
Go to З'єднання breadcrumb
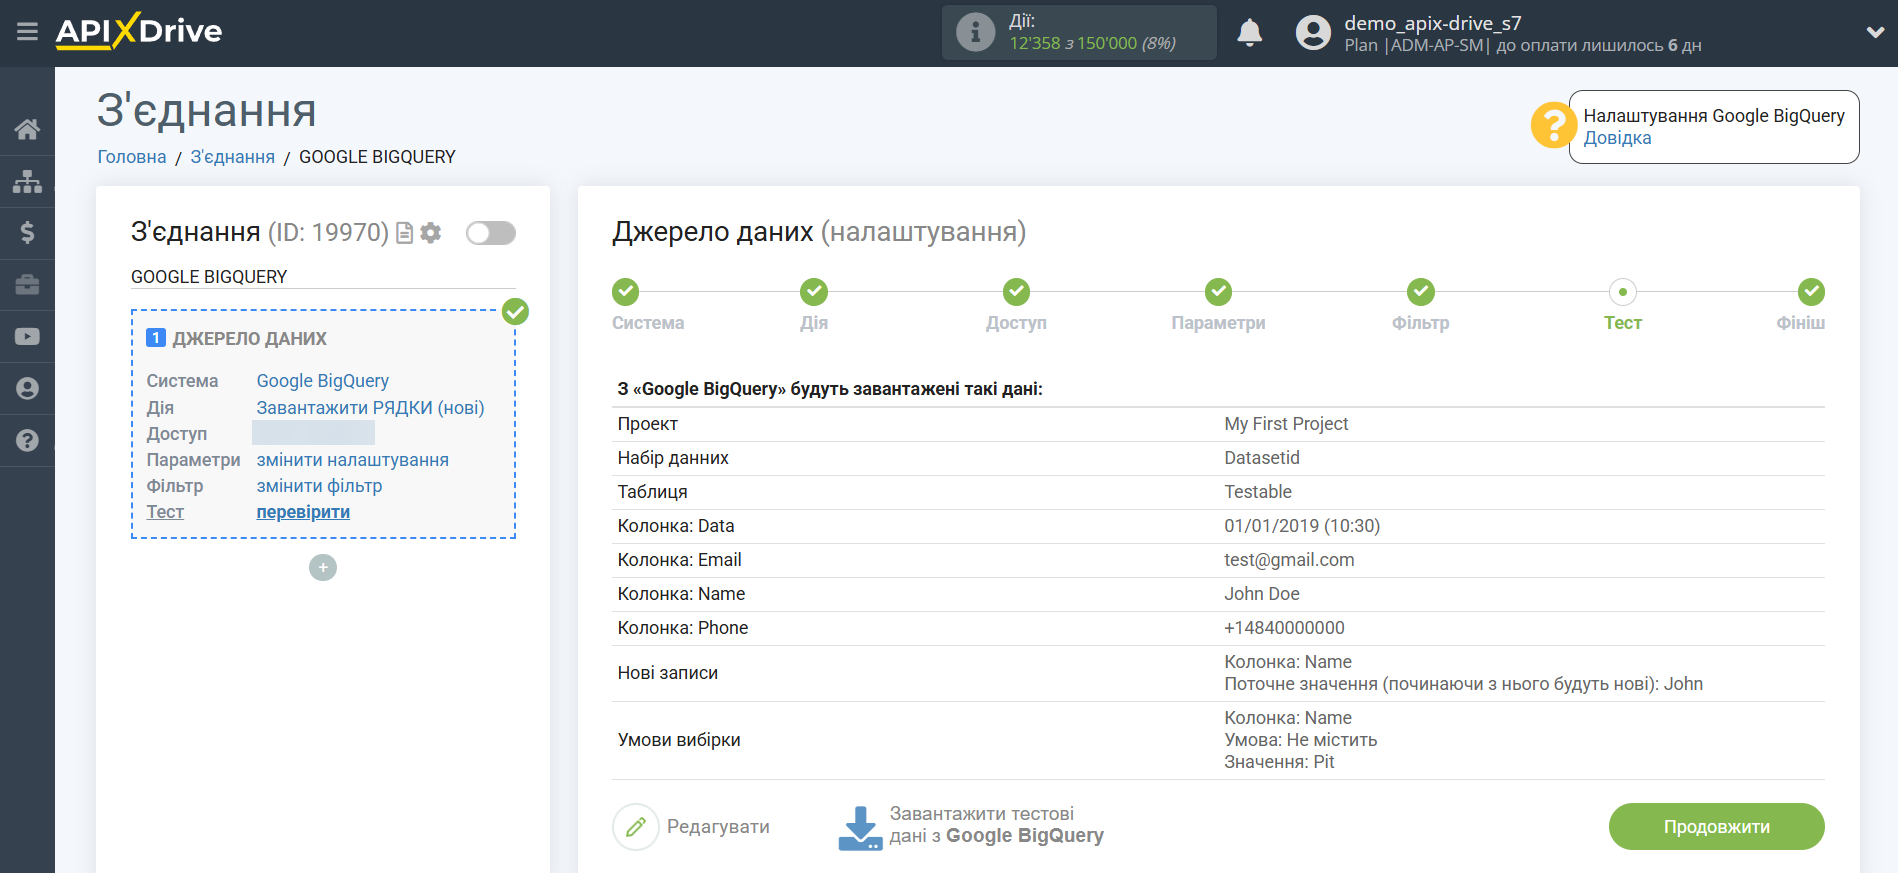tap(233, 157)
